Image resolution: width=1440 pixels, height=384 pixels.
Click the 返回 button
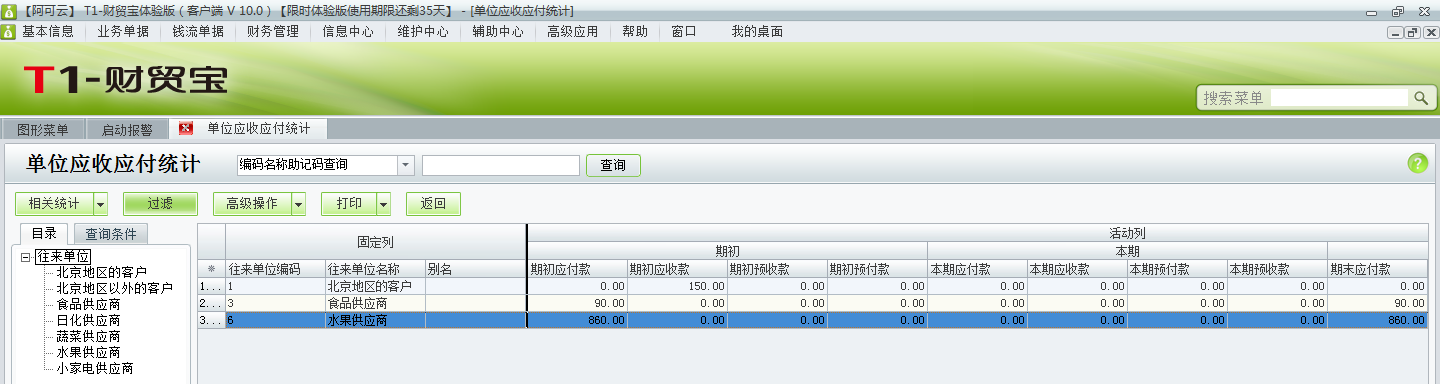[x=433, y=203]
